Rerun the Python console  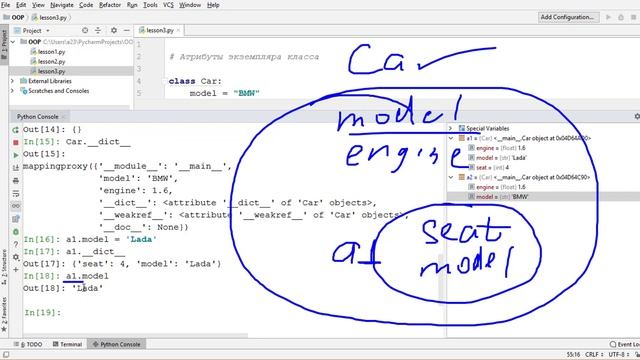tap(16, 130)
